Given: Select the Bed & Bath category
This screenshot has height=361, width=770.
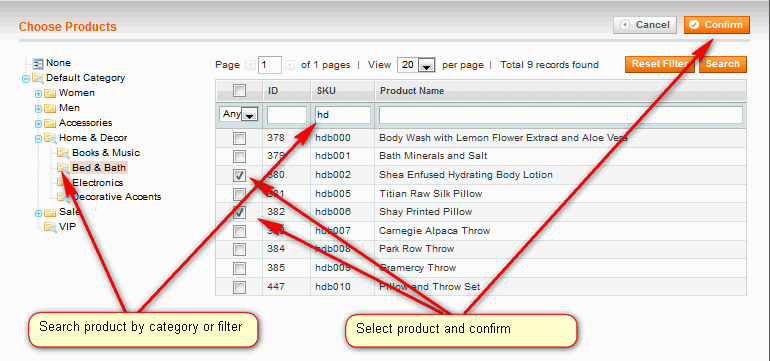Looking at the screenshot, I should (x=99, y=168).
